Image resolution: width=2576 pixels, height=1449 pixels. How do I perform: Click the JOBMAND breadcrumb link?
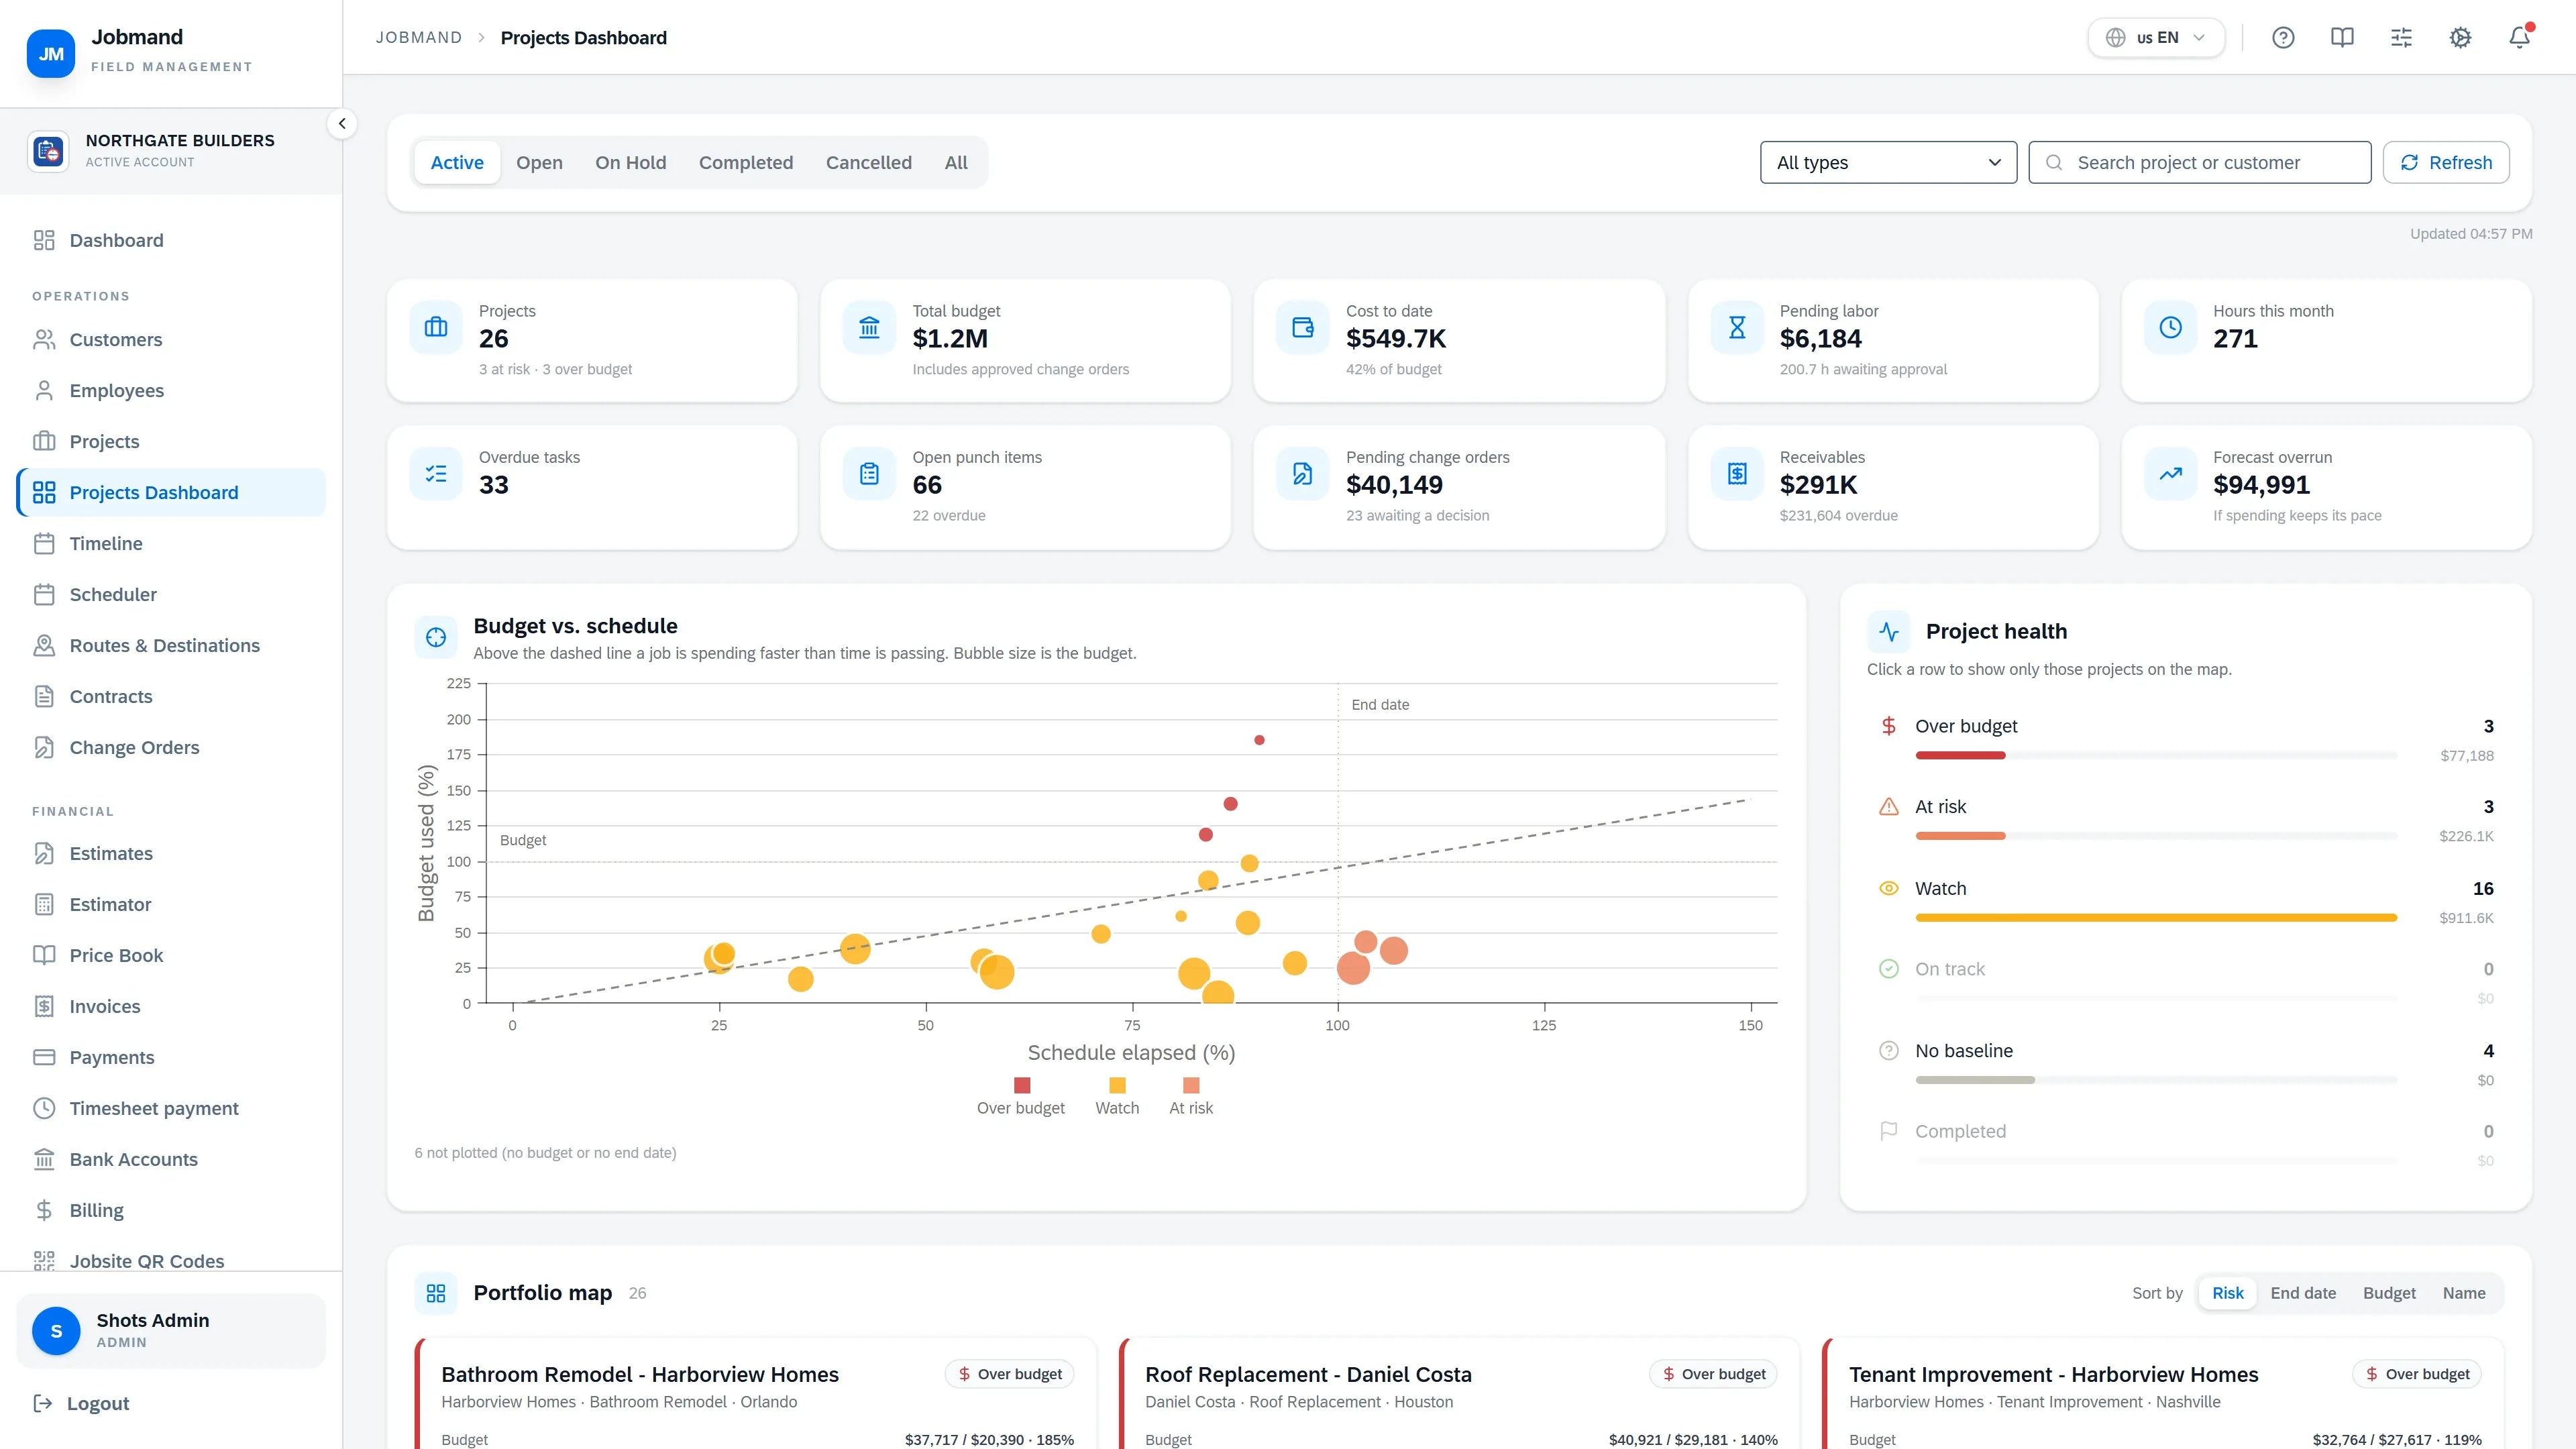pyautogui.click(x=419, y=38)
